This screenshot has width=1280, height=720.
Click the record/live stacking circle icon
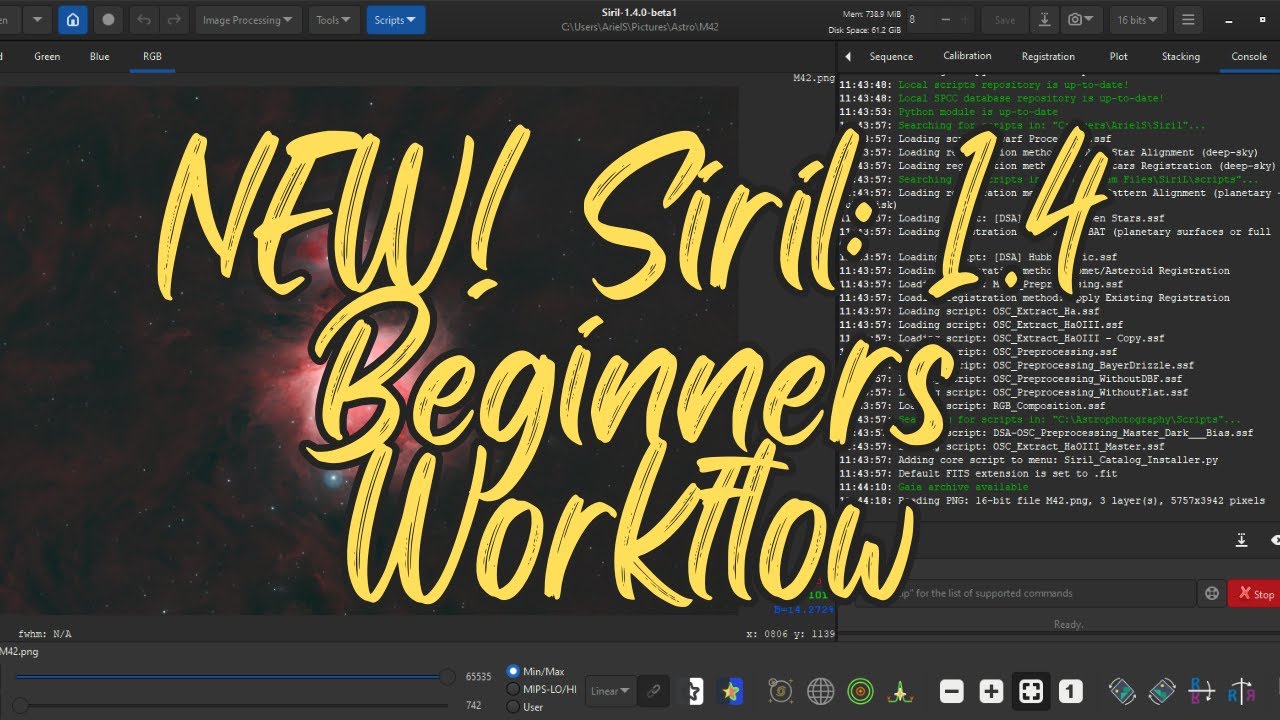(x=108, y=19)
